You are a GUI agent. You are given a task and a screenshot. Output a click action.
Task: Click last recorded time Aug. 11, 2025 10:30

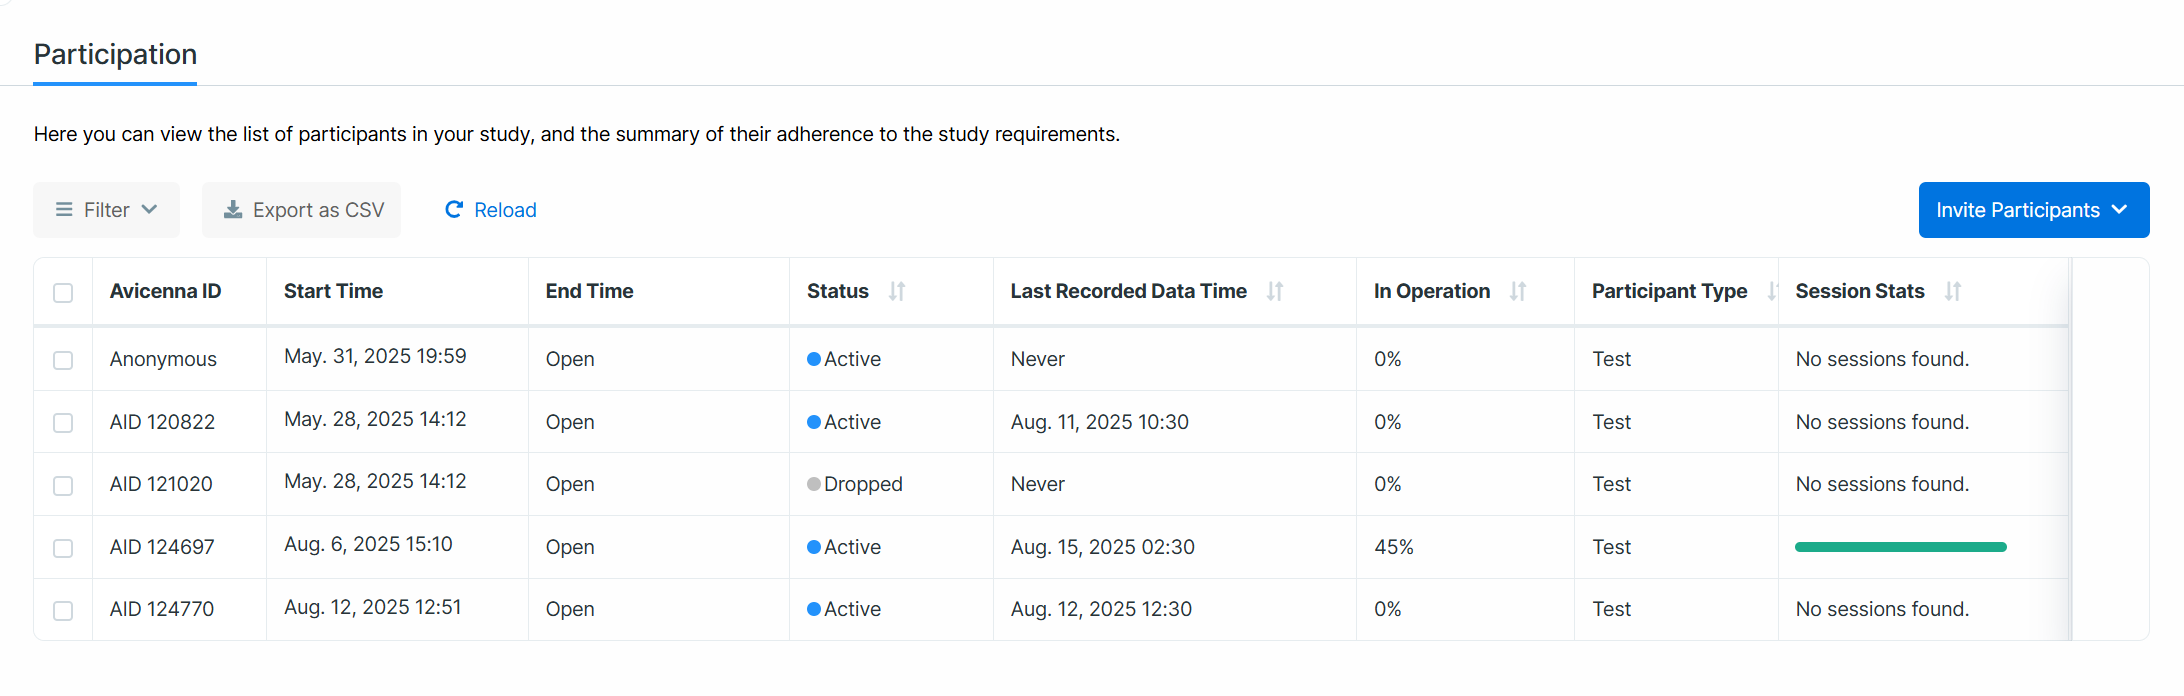tap(1100, 422)
